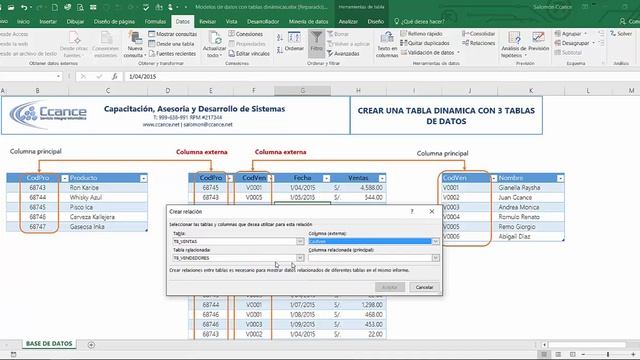Click the Undo arrow icon

pyautogui.click(x=24, y=7)
